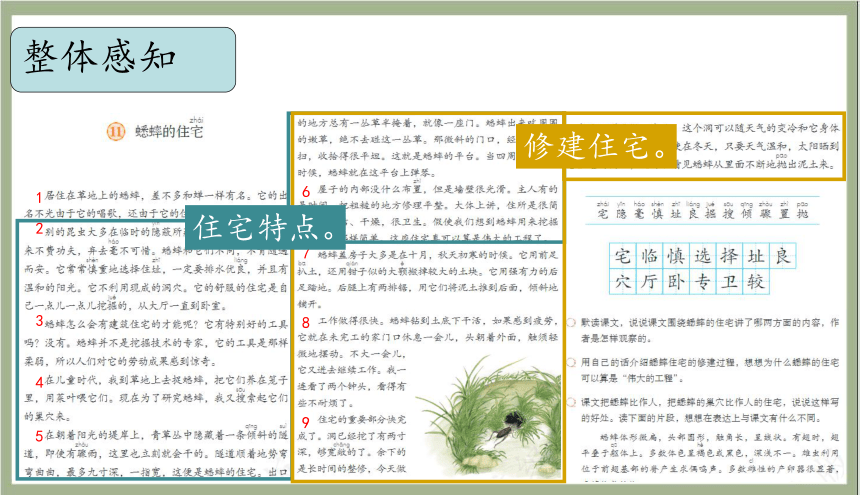860x495 pixels.
Task: Click the orange lesson number 11 badge
Action: coord(116,132)
